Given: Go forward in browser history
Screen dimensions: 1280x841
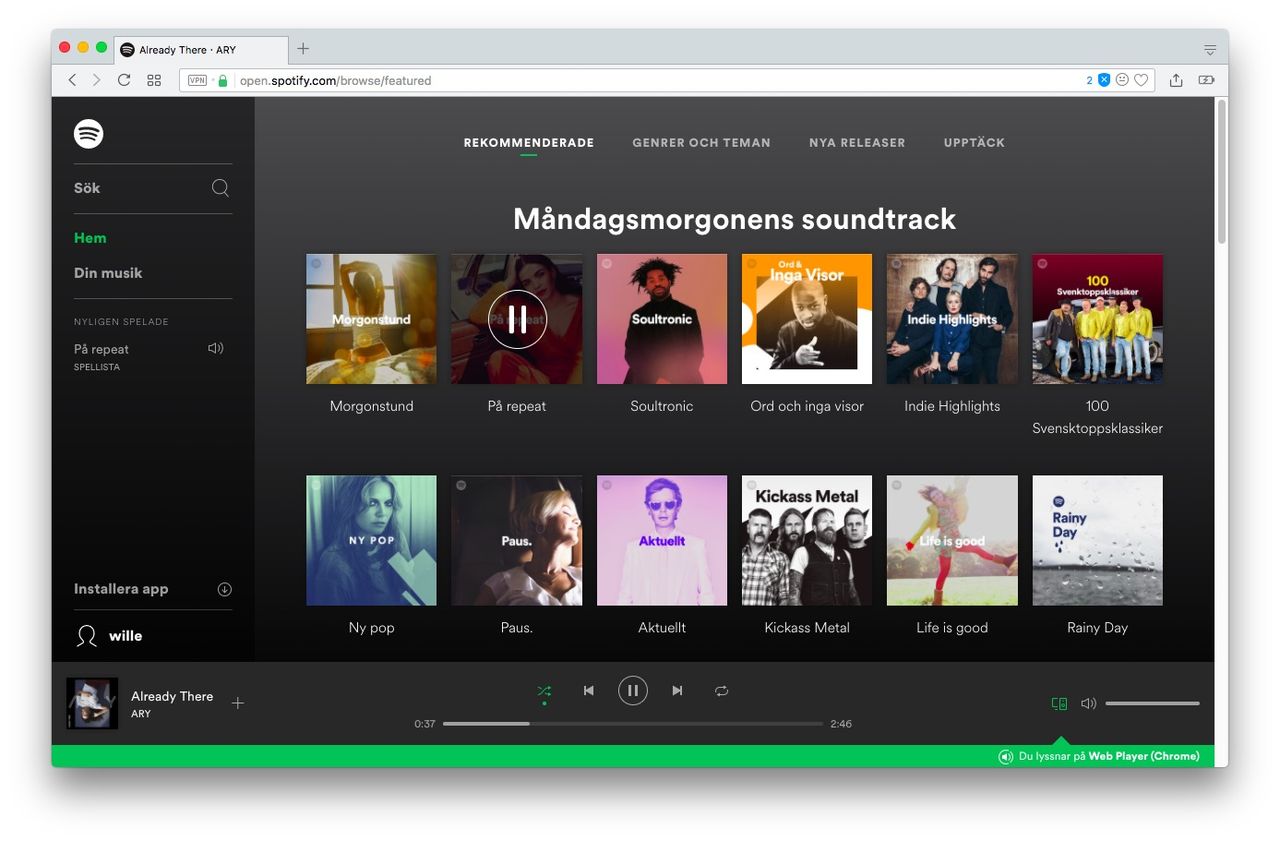Looking at the screenshot, I should tap(97, 80).
